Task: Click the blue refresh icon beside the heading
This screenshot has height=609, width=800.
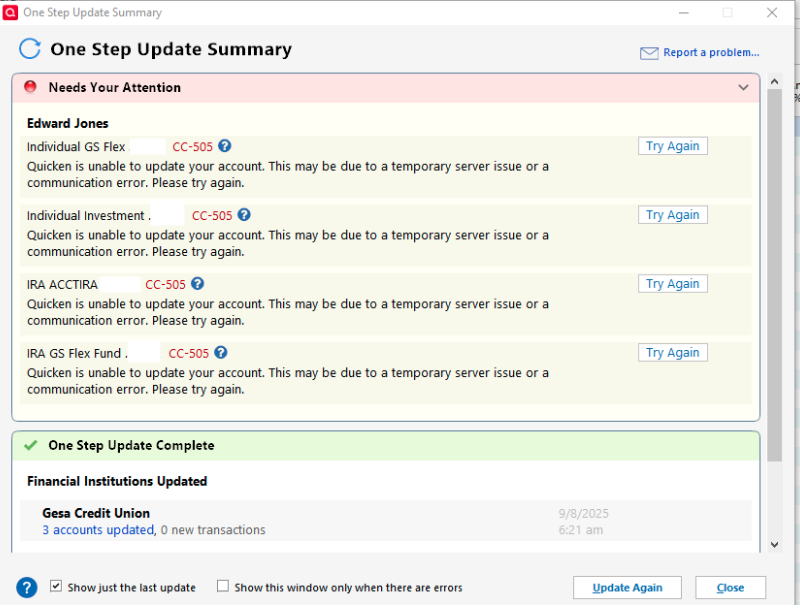Action: point(30,49)
